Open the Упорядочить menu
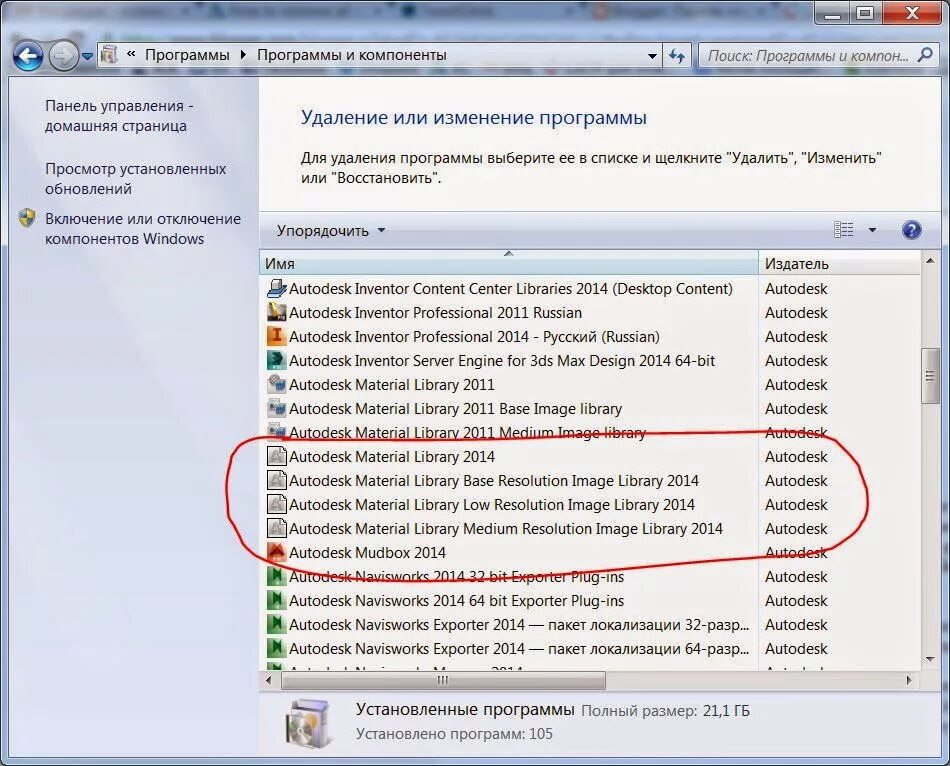This screenshot has height=766, width=950. 331,231
